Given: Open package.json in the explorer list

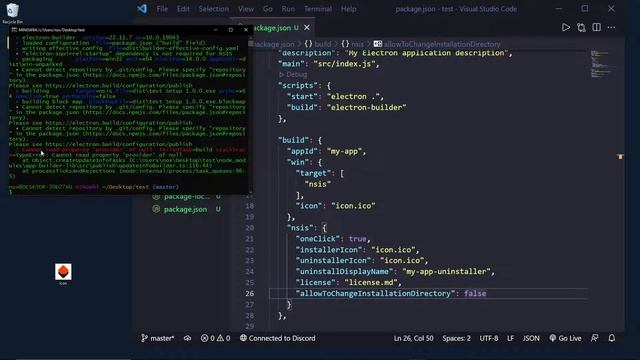Looking at the screenshot, I should [x=185, y=209].
